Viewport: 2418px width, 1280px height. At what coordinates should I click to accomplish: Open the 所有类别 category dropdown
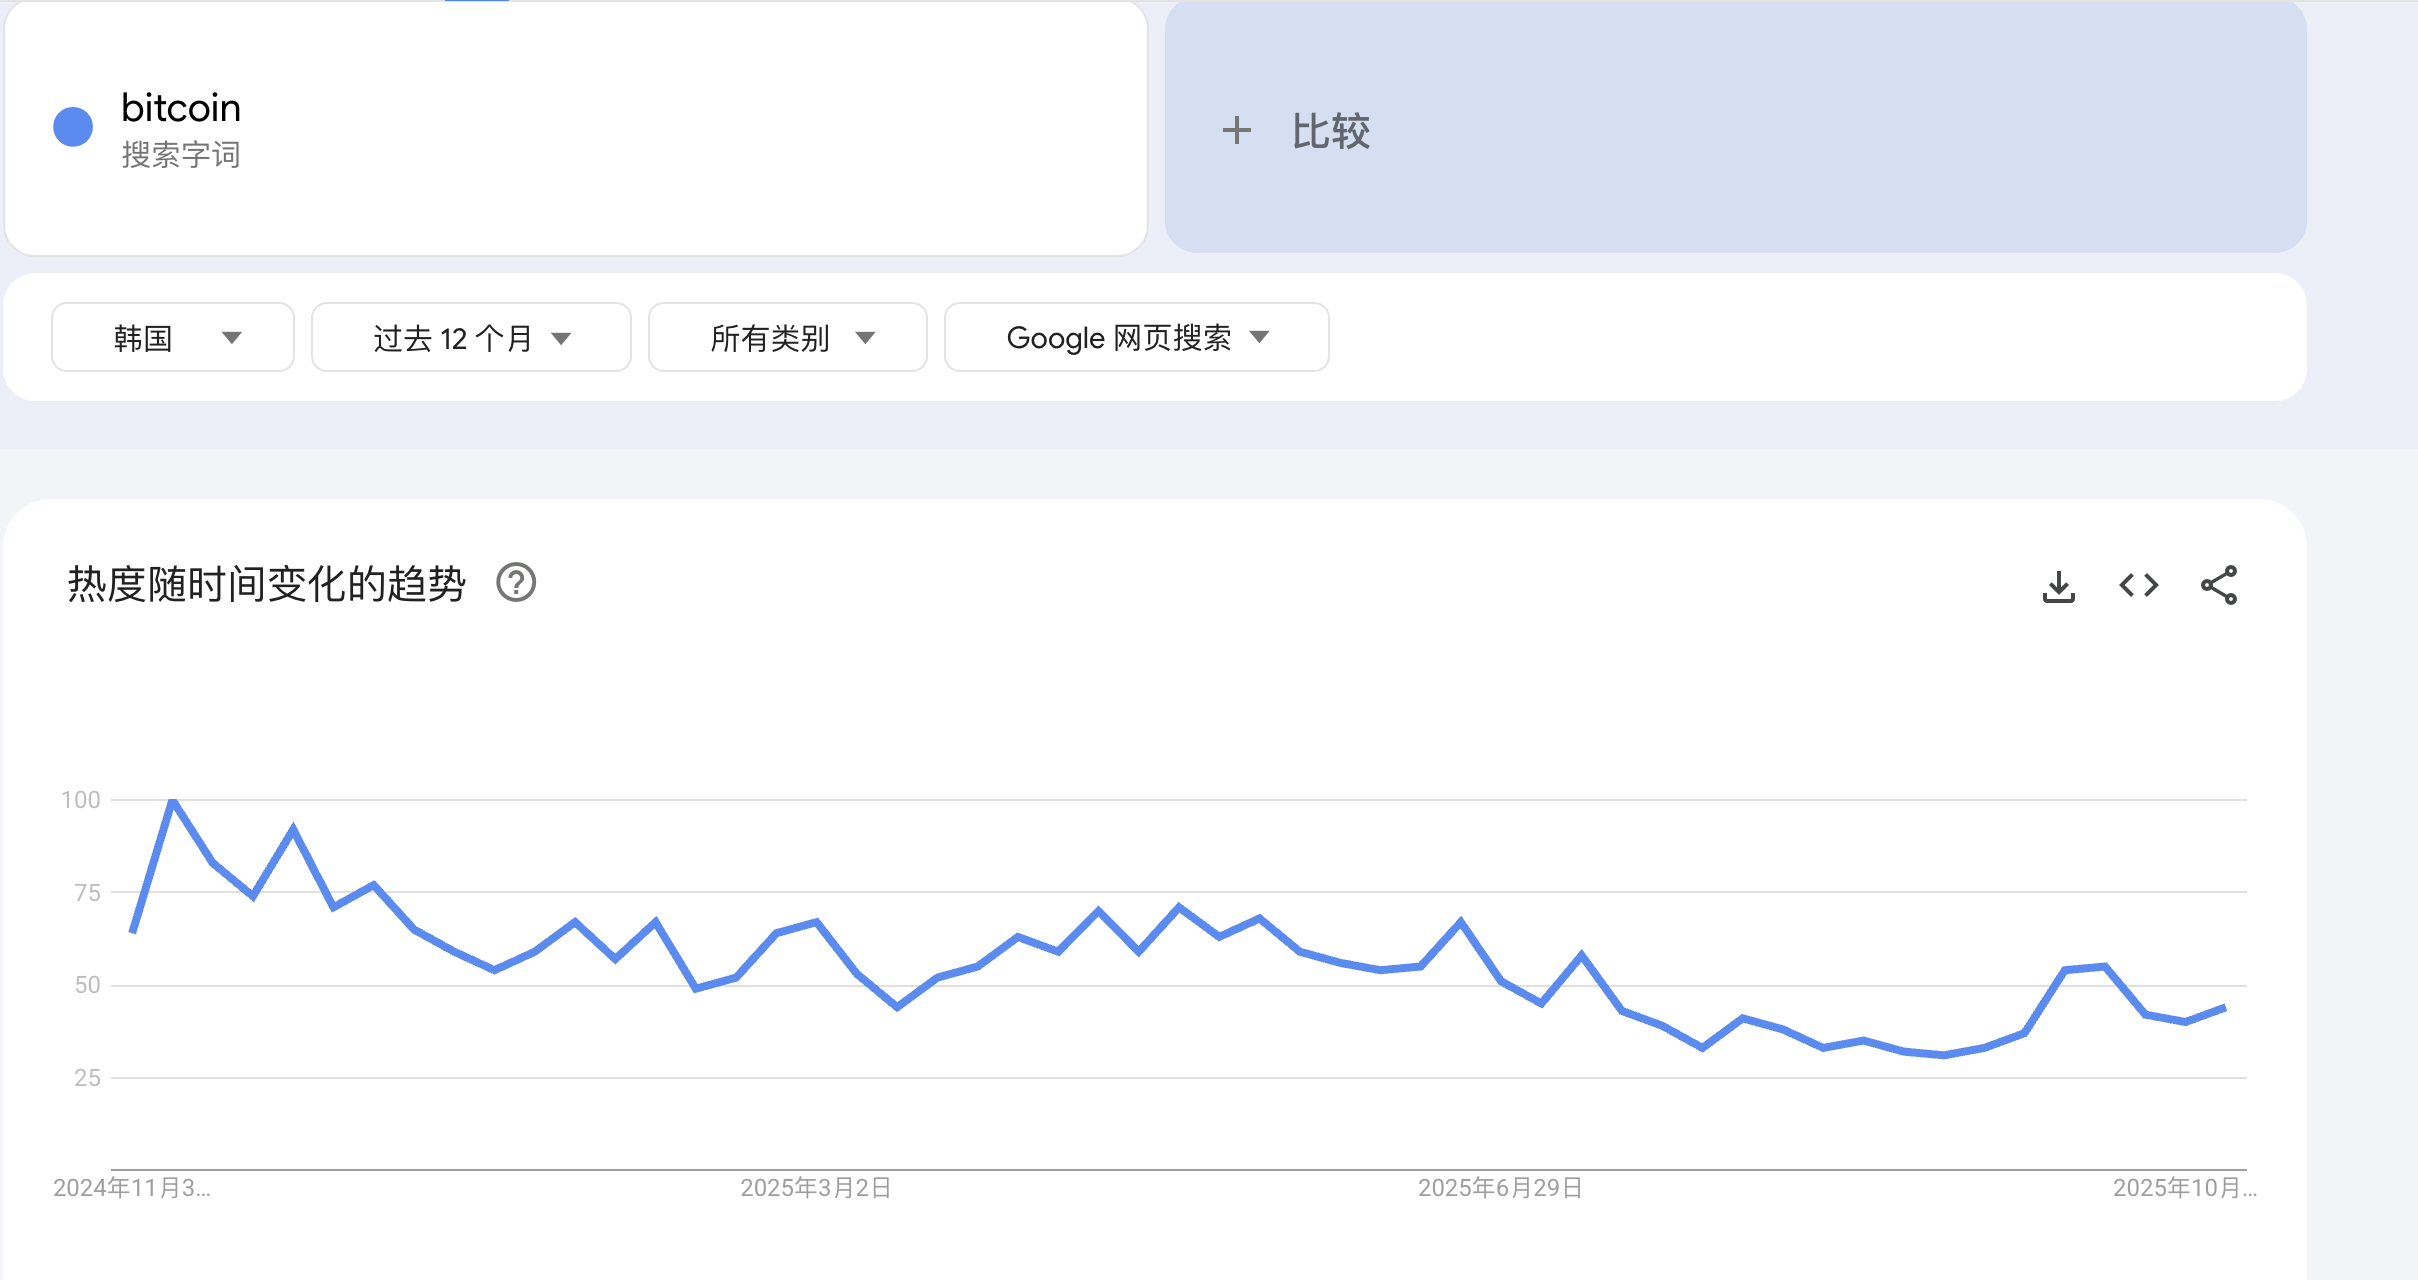787,337
